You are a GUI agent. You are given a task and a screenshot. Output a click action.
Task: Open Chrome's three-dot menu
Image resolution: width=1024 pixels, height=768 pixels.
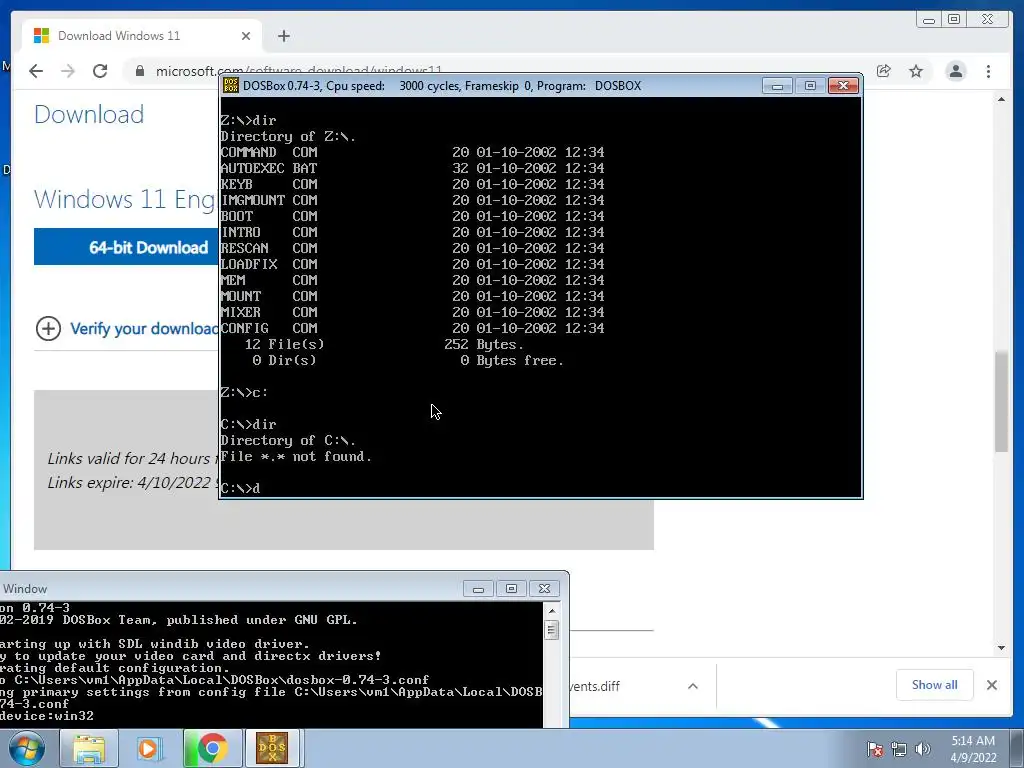click(x=988, y=71)
